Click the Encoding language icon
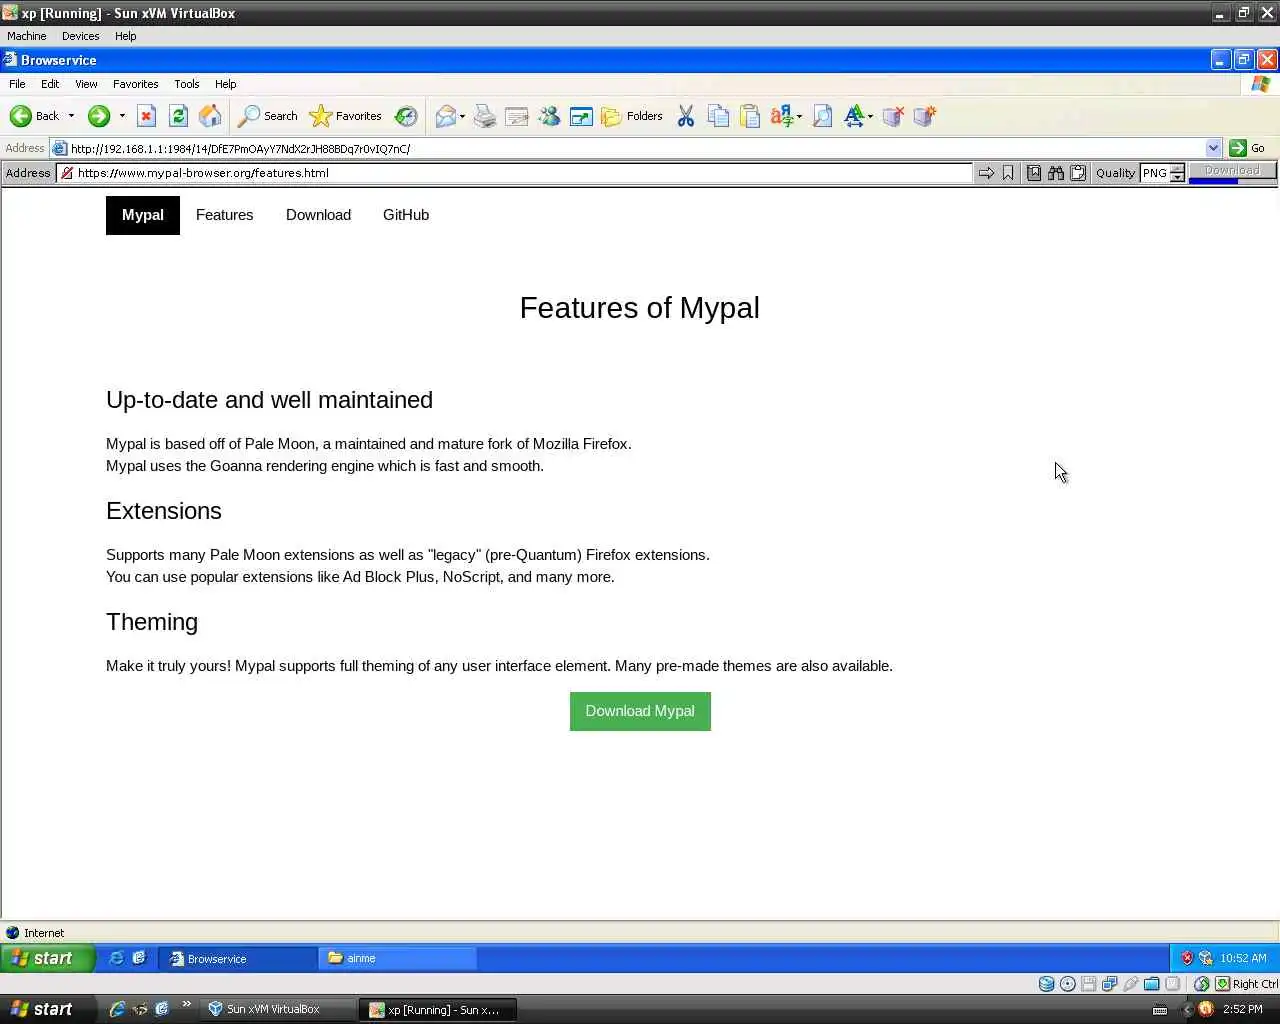Image resolution: width=1280 pixels, height=1024 pixels. click(782, 116)
